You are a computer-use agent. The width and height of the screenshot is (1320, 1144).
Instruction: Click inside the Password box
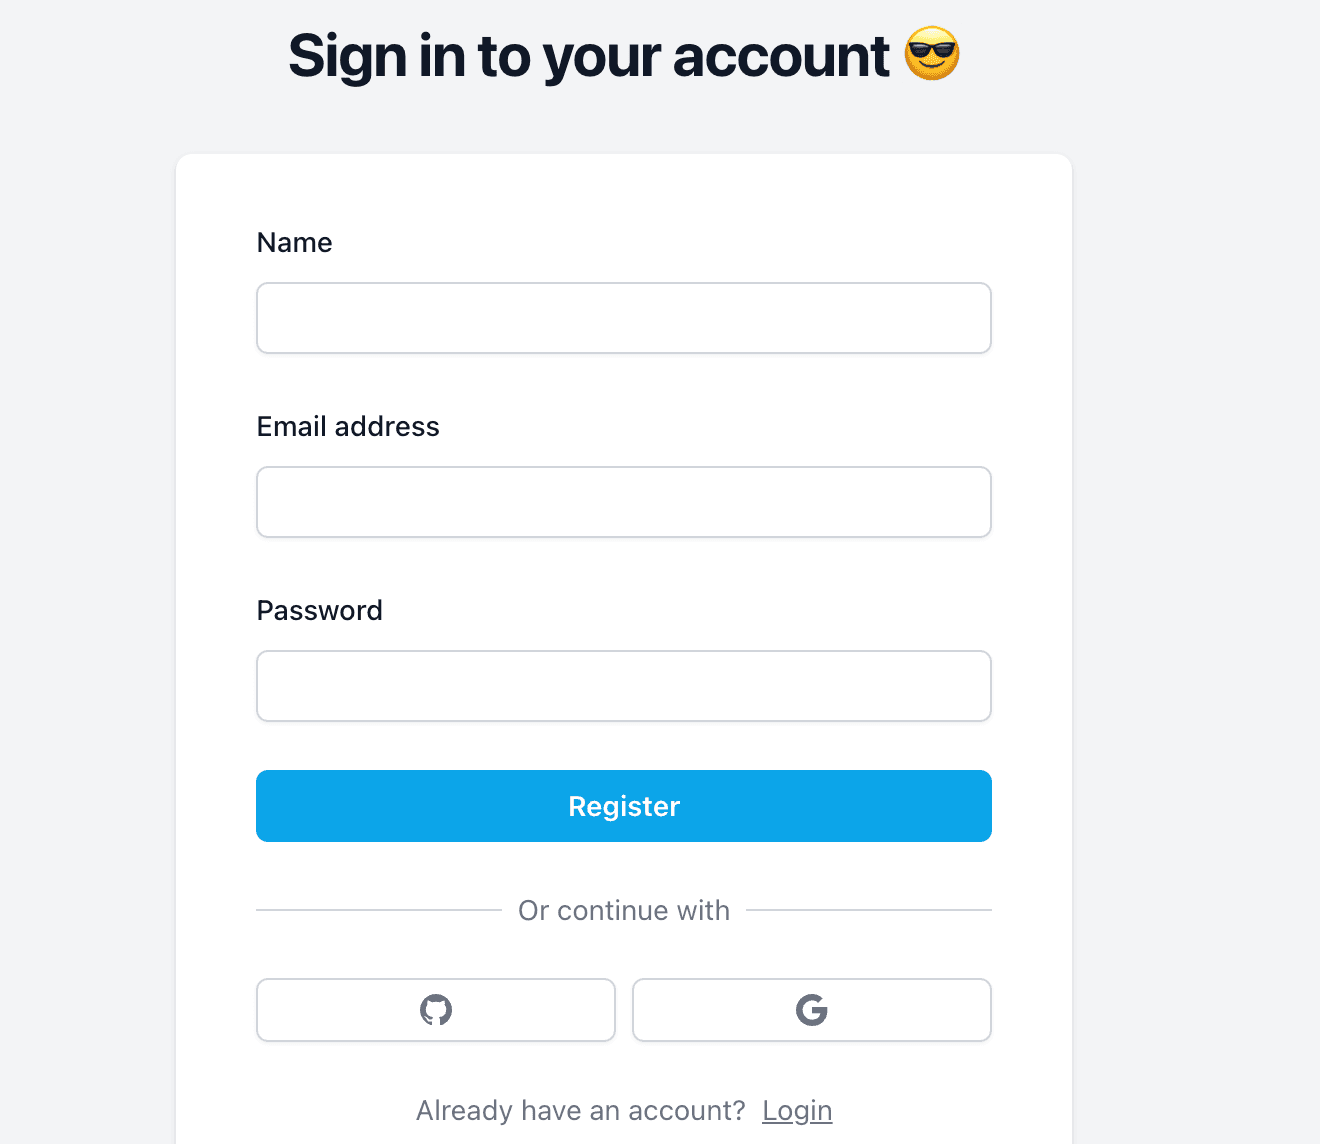pyautogui.click(x=623, y=686)
